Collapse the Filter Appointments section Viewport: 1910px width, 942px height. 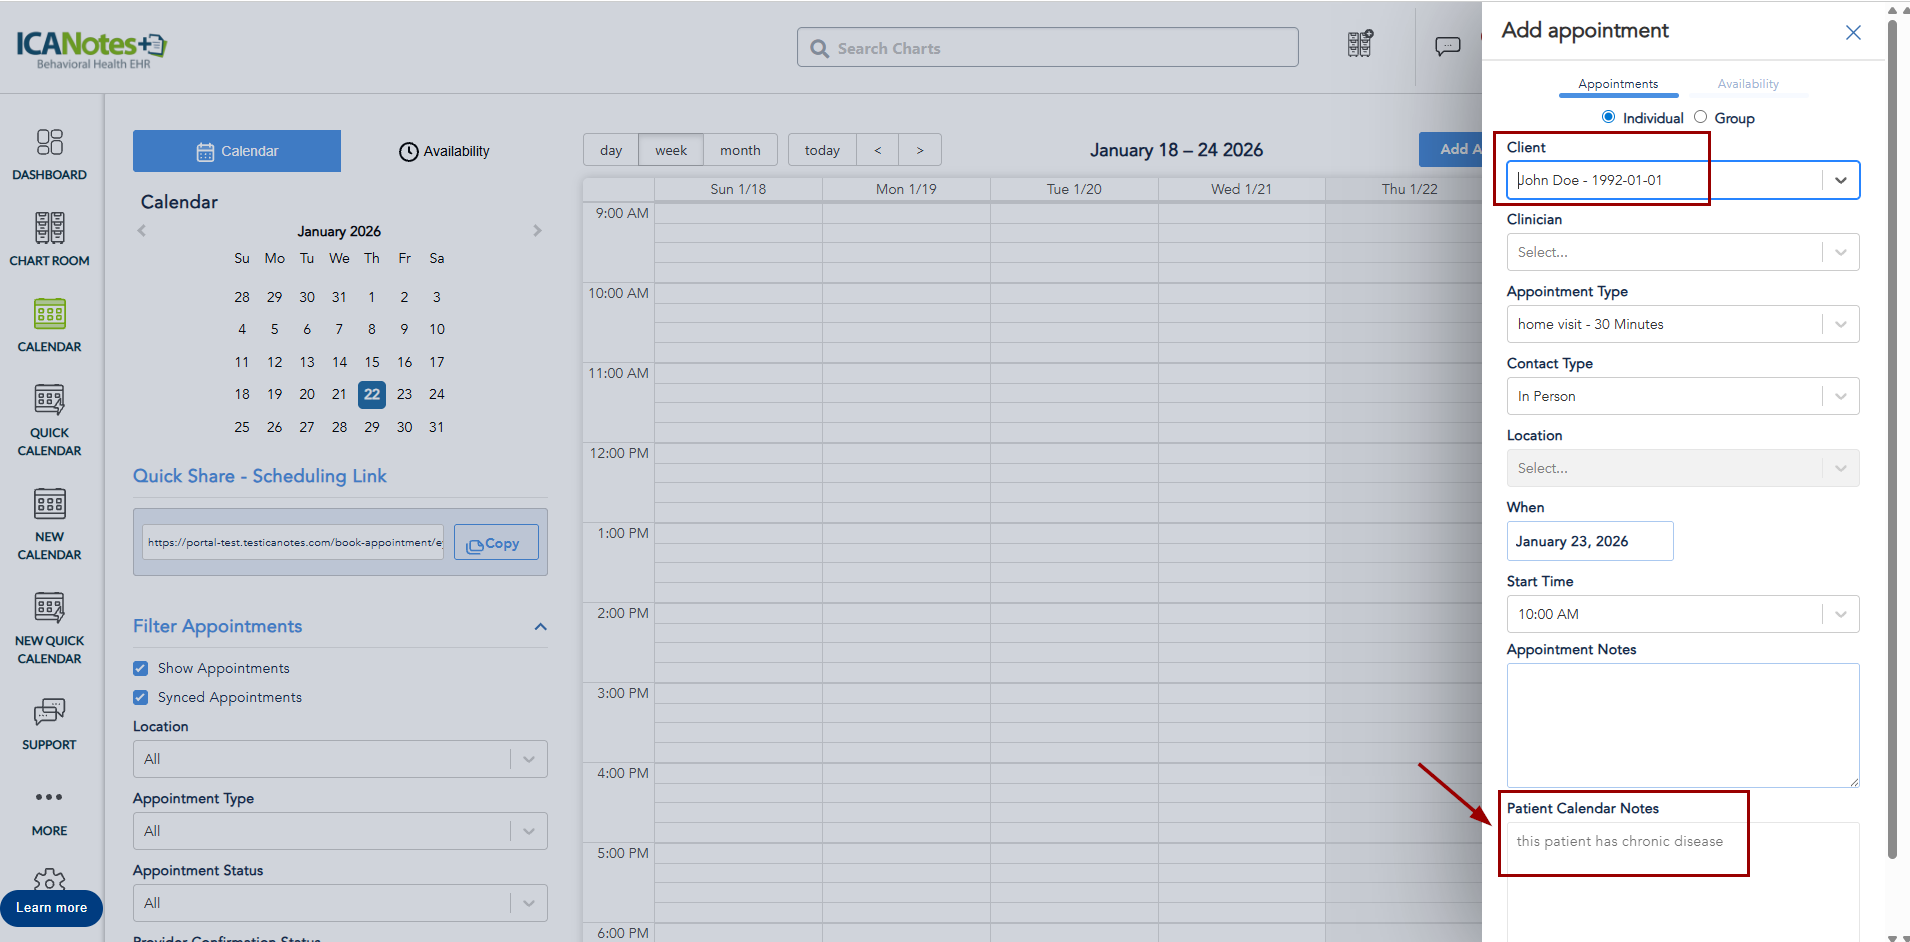(x=540, y=627)
